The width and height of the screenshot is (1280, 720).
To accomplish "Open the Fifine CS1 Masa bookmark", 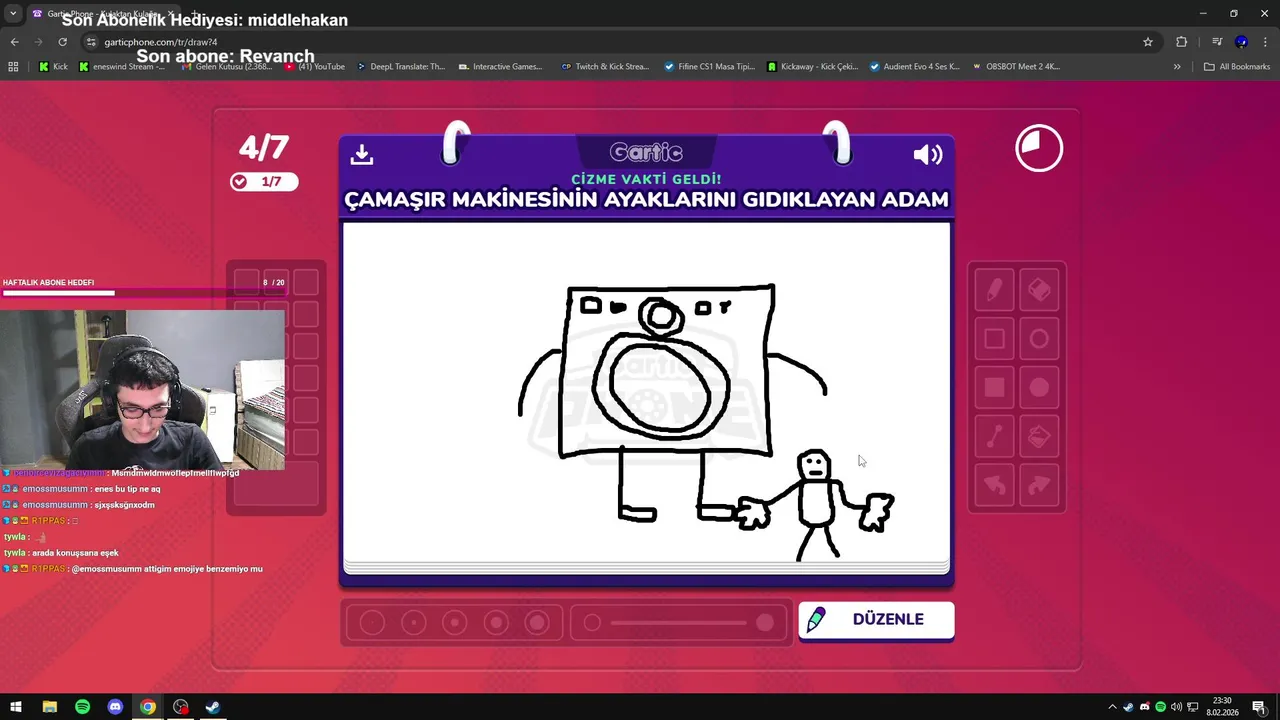I will (709, 67).
